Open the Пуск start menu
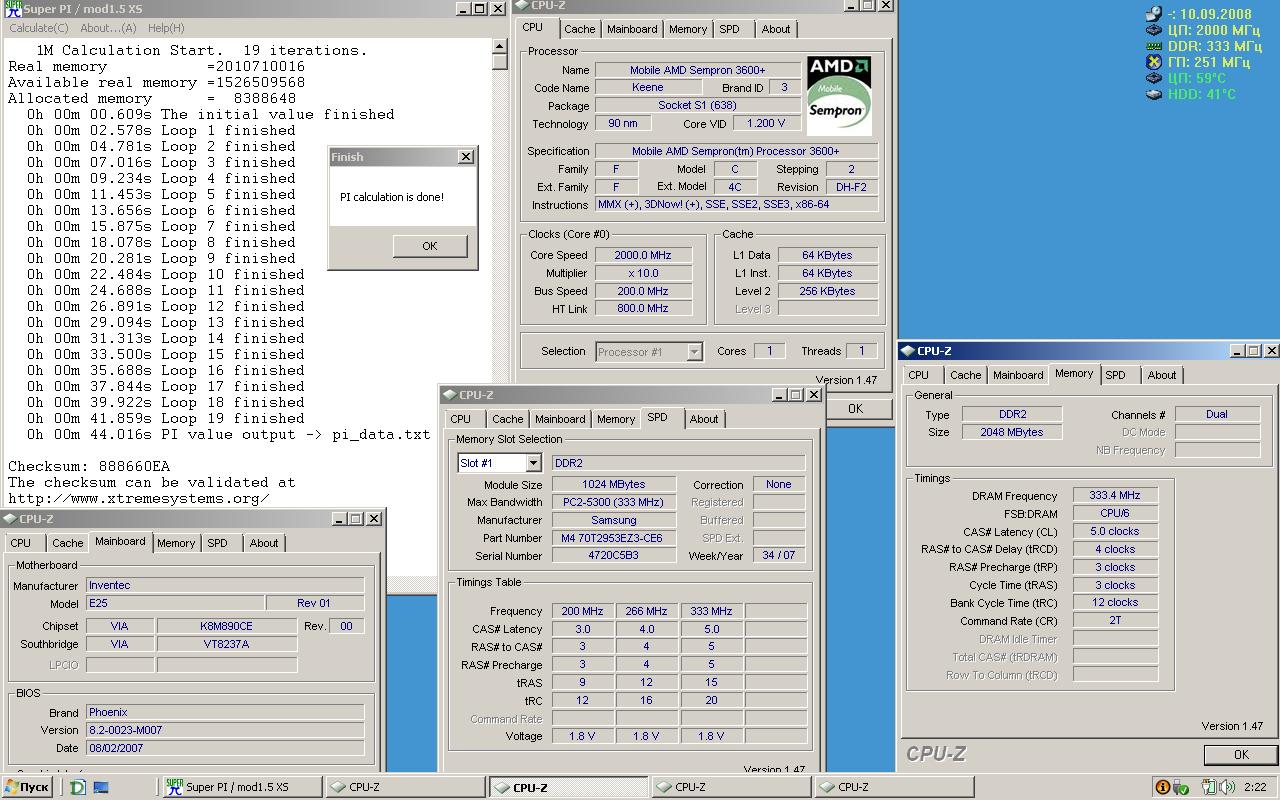The image size is (1280, 800). pos(27,787)
